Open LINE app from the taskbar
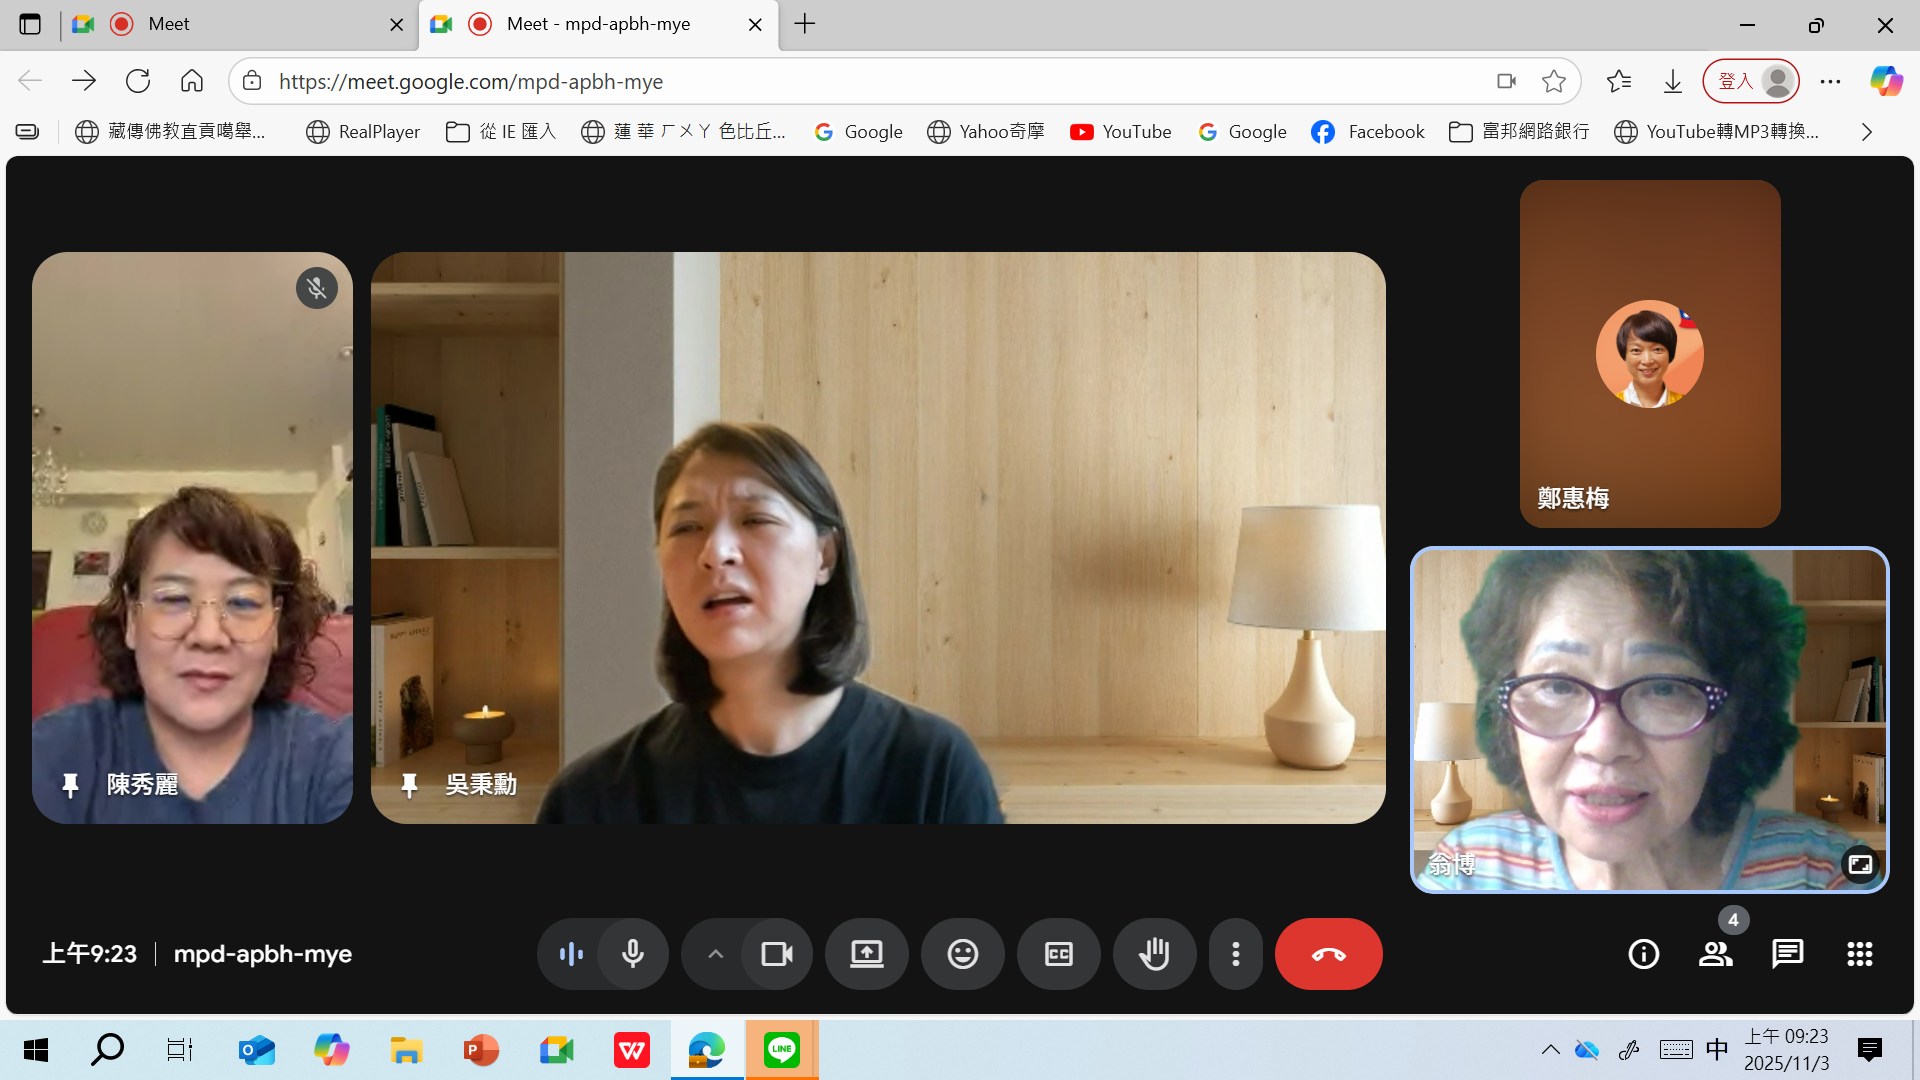1920x1080 pixels. (781, 1050)
